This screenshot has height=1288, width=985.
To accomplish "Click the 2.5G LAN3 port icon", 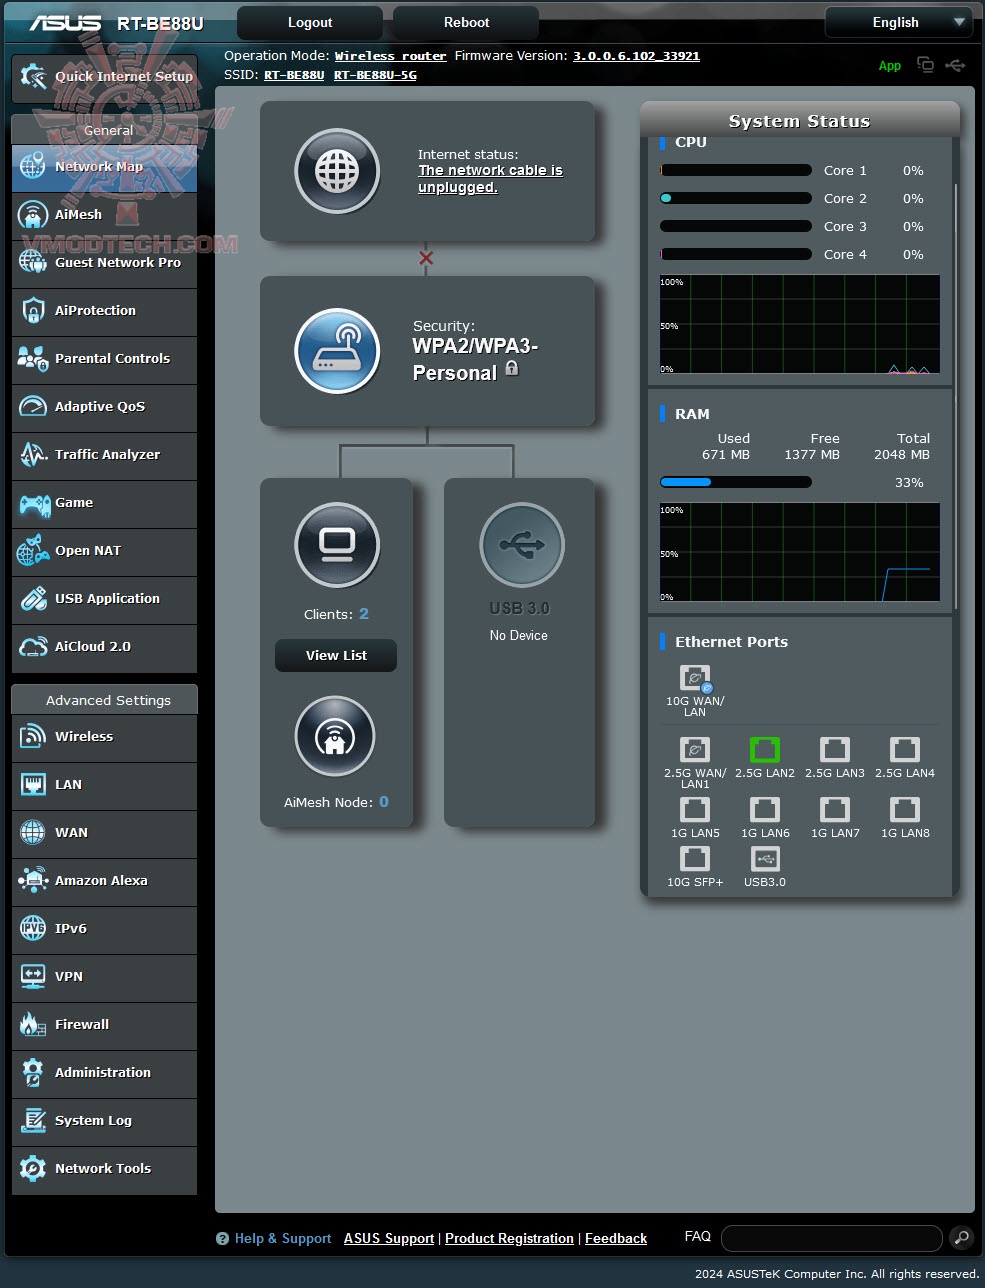I will [x=835, y=750].
